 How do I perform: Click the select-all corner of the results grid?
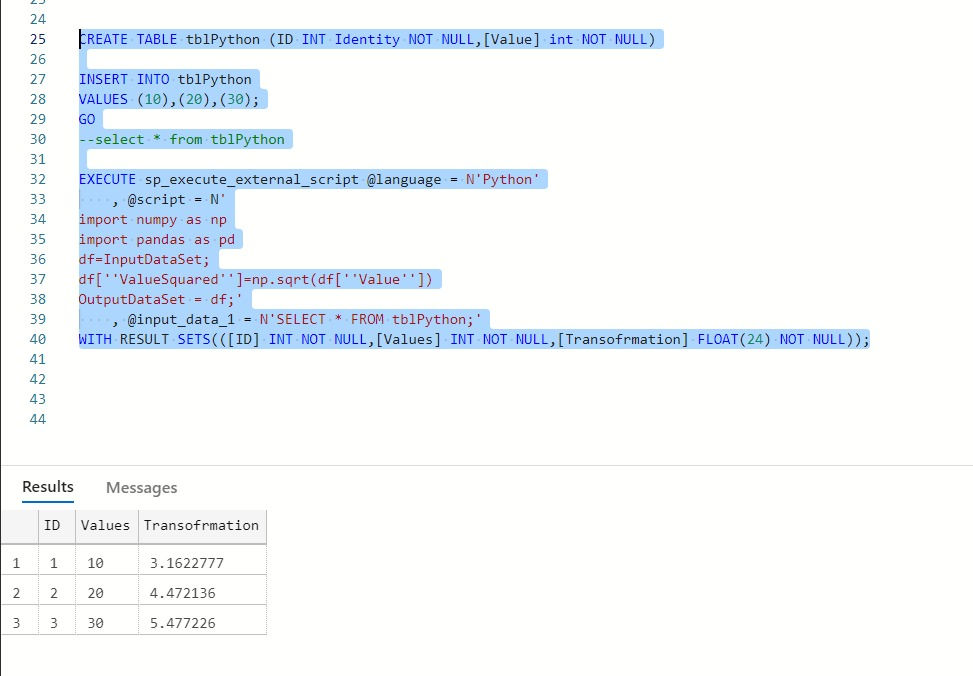[19, 526]
